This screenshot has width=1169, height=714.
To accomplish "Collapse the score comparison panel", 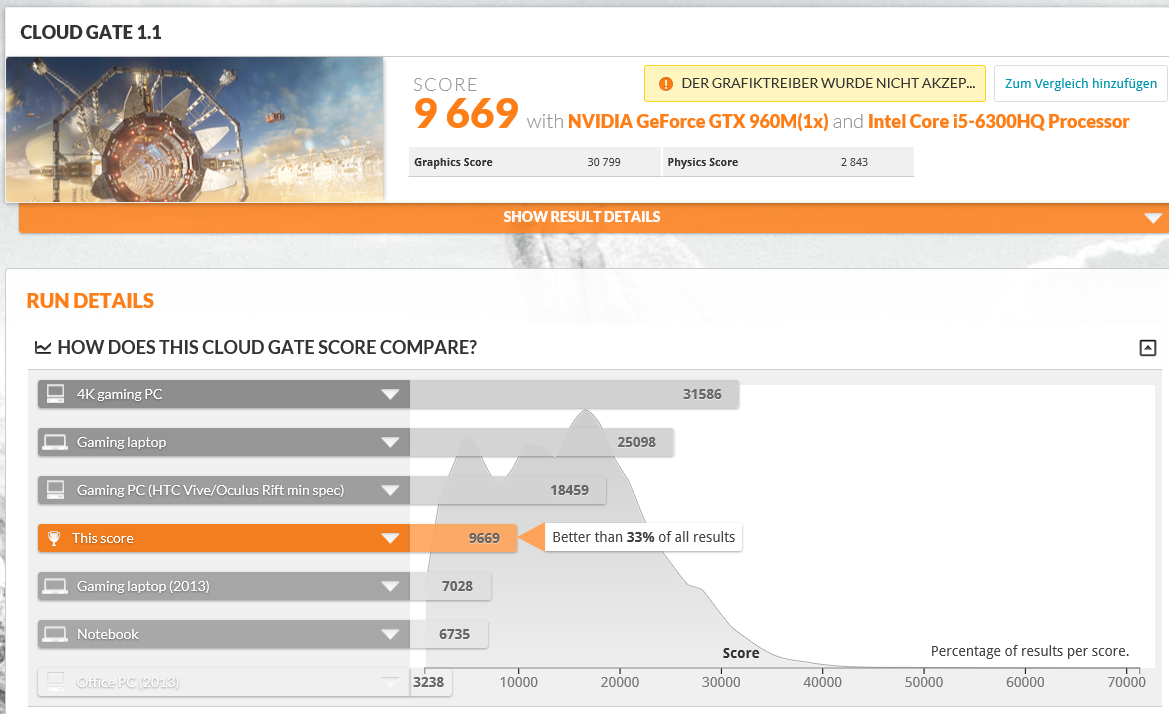I will 1147,347.
